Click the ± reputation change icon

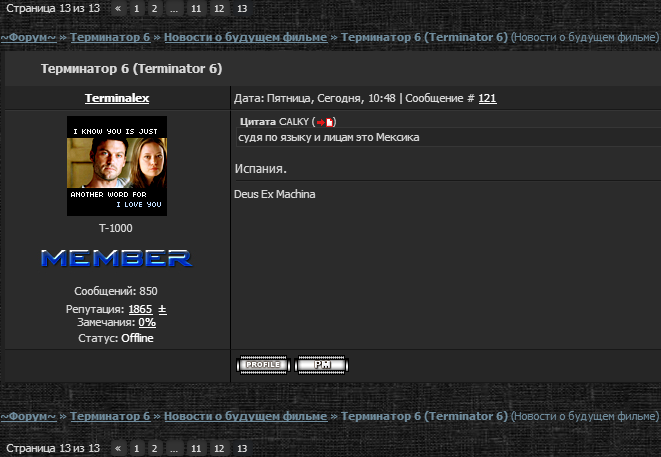[162, 309]
